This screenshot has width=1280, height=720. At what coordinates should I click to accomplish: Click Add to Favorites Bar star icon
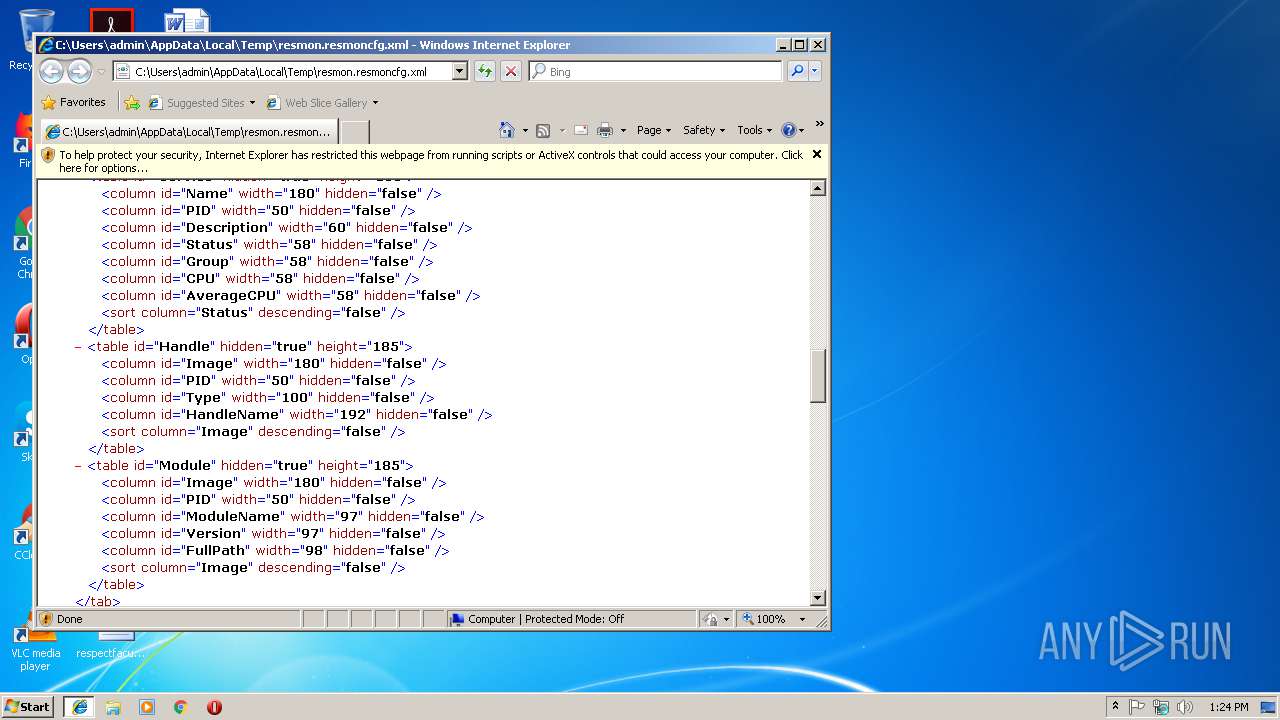132,102
